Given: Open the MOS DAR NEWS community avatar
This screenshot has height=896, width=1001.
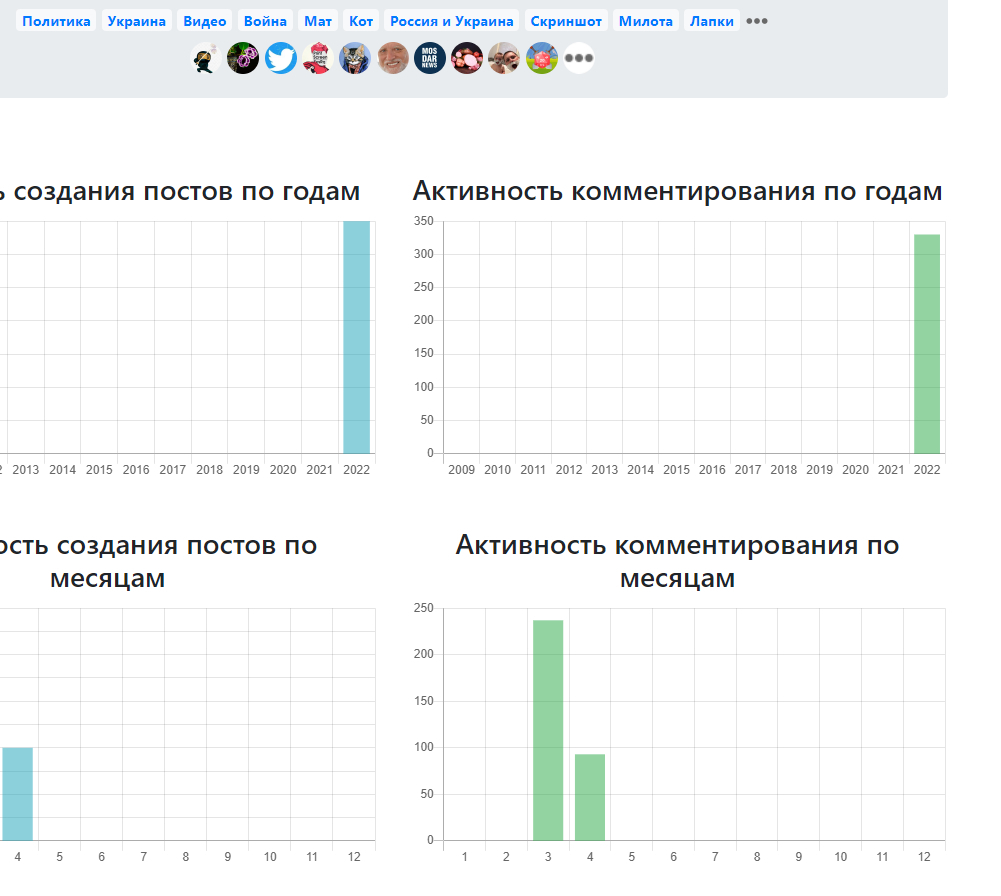Looking at the screenshot, I should pyautogui.click(x=430, y=58).
